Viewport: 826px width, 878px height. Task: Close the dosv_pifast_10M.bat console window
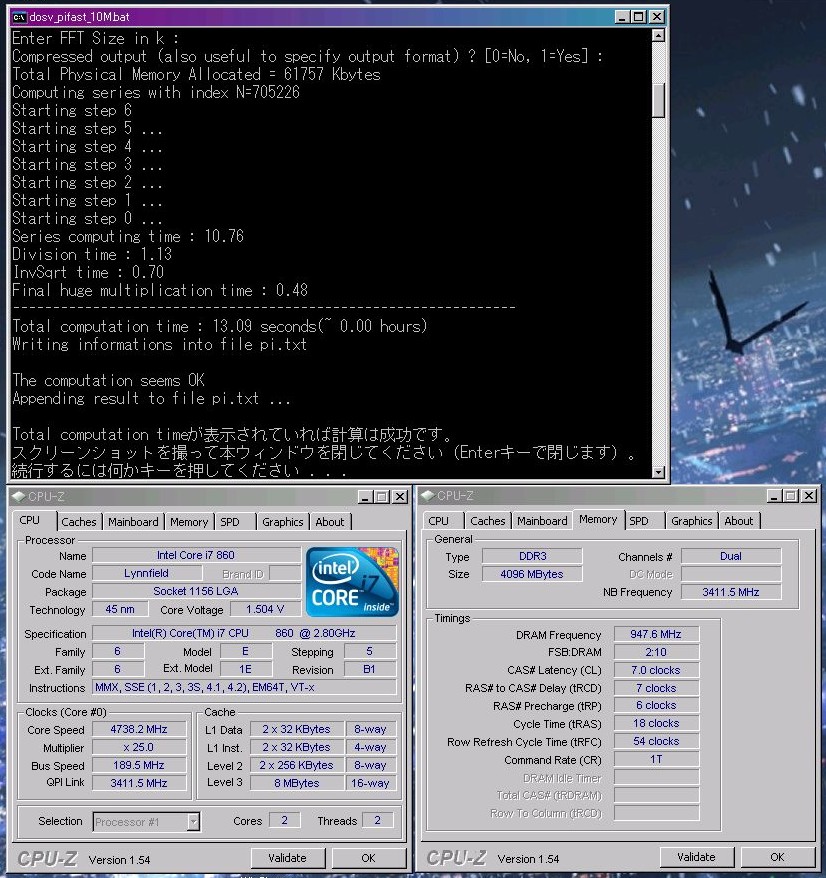click(x=657, y=17)
